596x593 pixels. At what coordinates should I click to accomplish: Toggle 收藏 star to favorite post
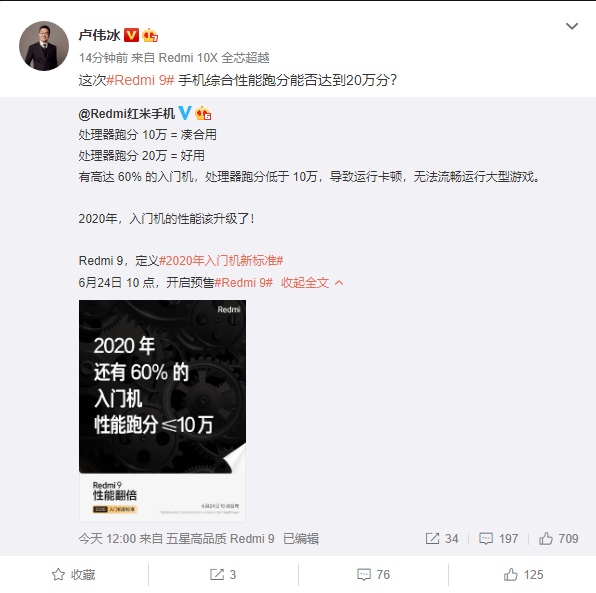coord(73,574)
